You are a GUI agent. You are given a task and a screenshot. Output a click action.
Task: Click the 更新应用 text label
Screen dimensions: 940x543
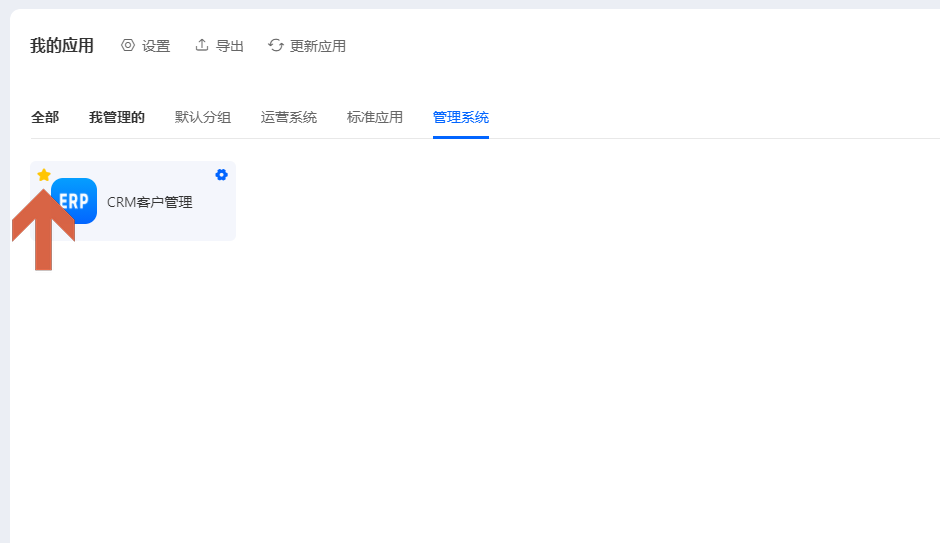click(318, 46)
